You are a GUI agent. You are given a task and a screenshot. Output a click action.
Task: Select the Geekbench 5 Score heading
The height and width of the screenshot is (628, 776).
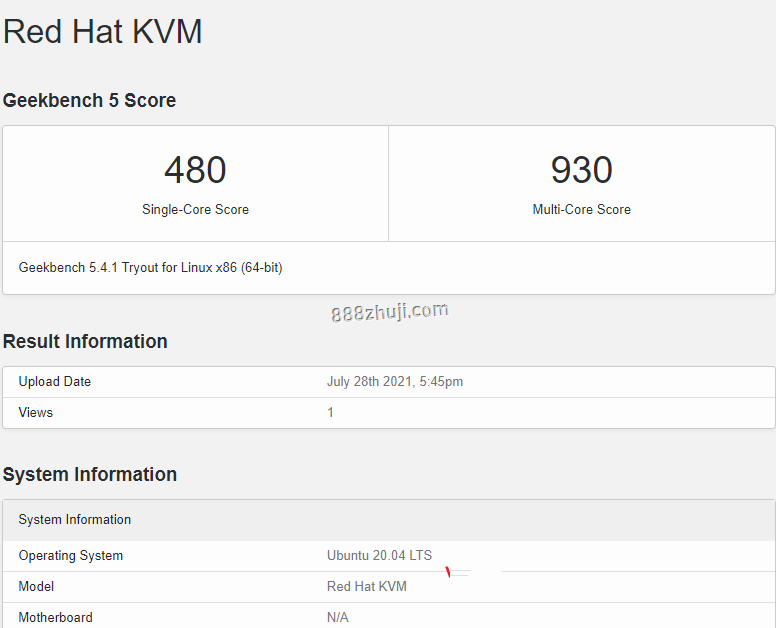click(x=89, y=100)
